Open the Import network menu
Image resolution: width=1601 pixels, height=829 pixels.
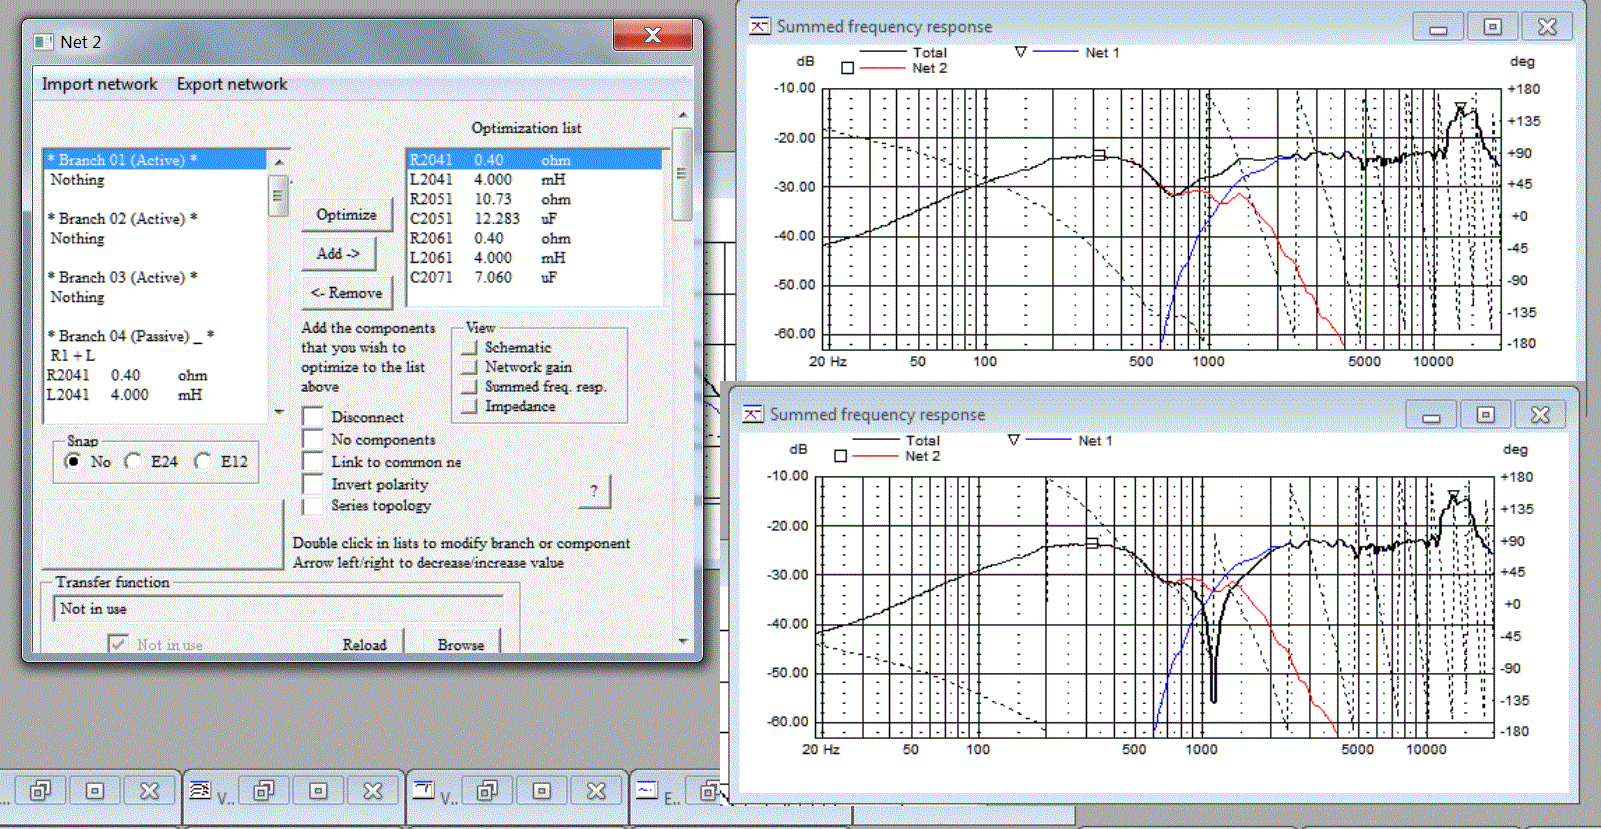point(100,84)
